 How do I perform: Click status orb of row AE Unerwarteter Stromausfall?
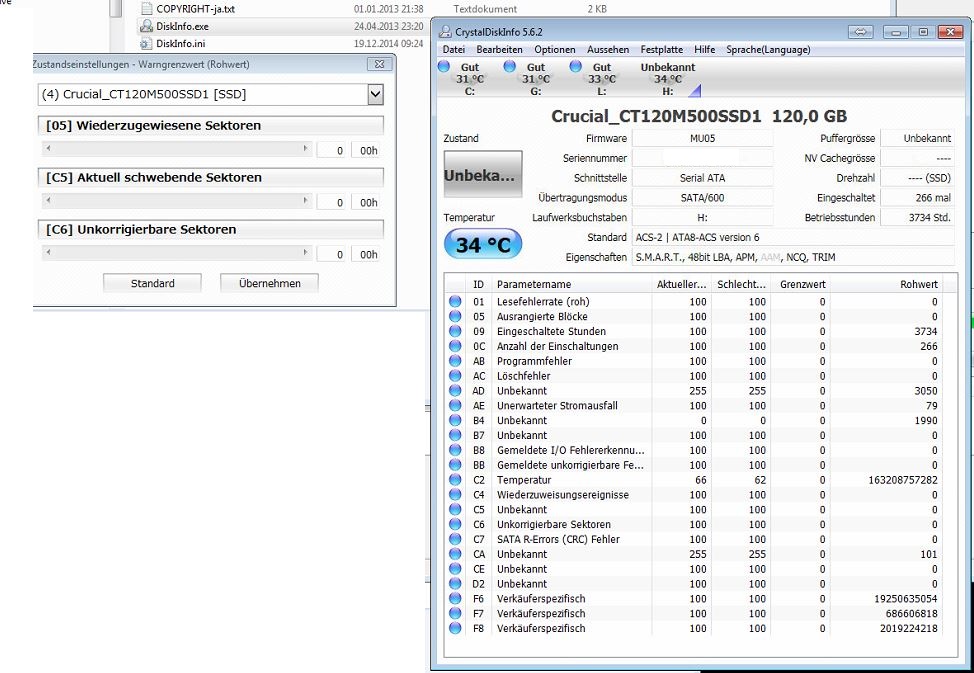455,406
